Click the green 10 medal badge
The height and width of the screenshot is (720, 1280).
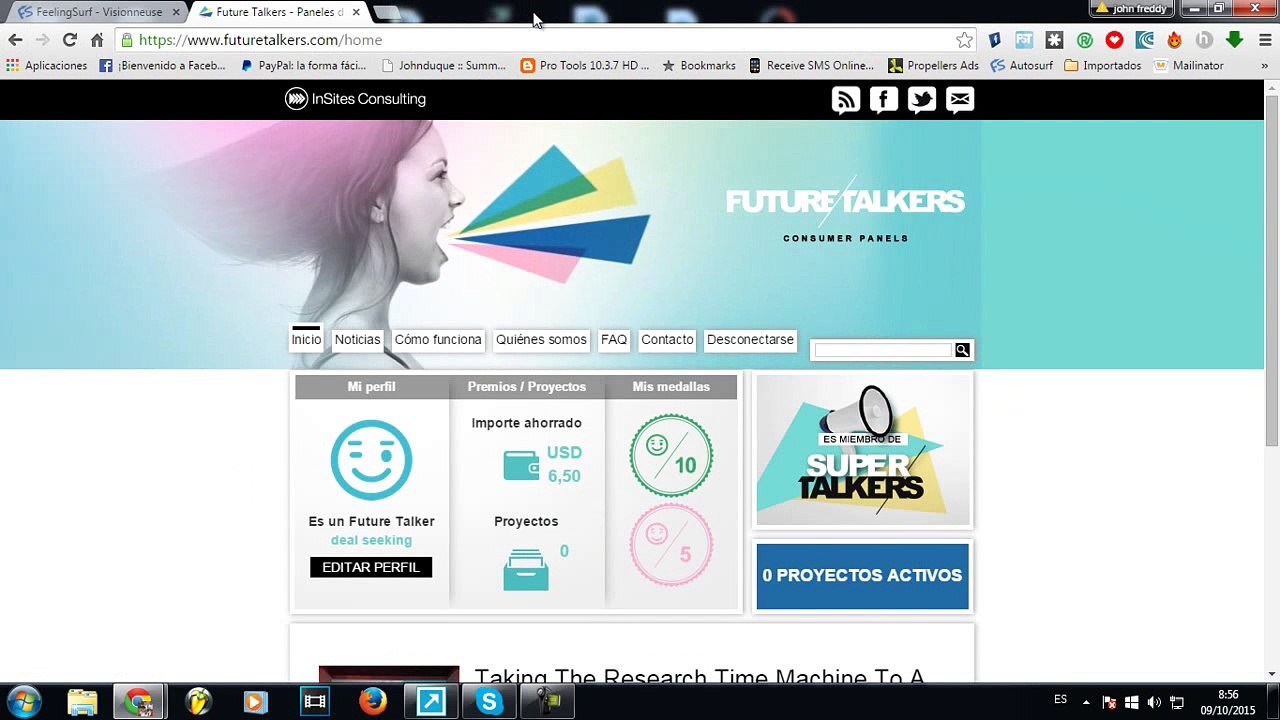pyautogui.click(x=671, y=455)
